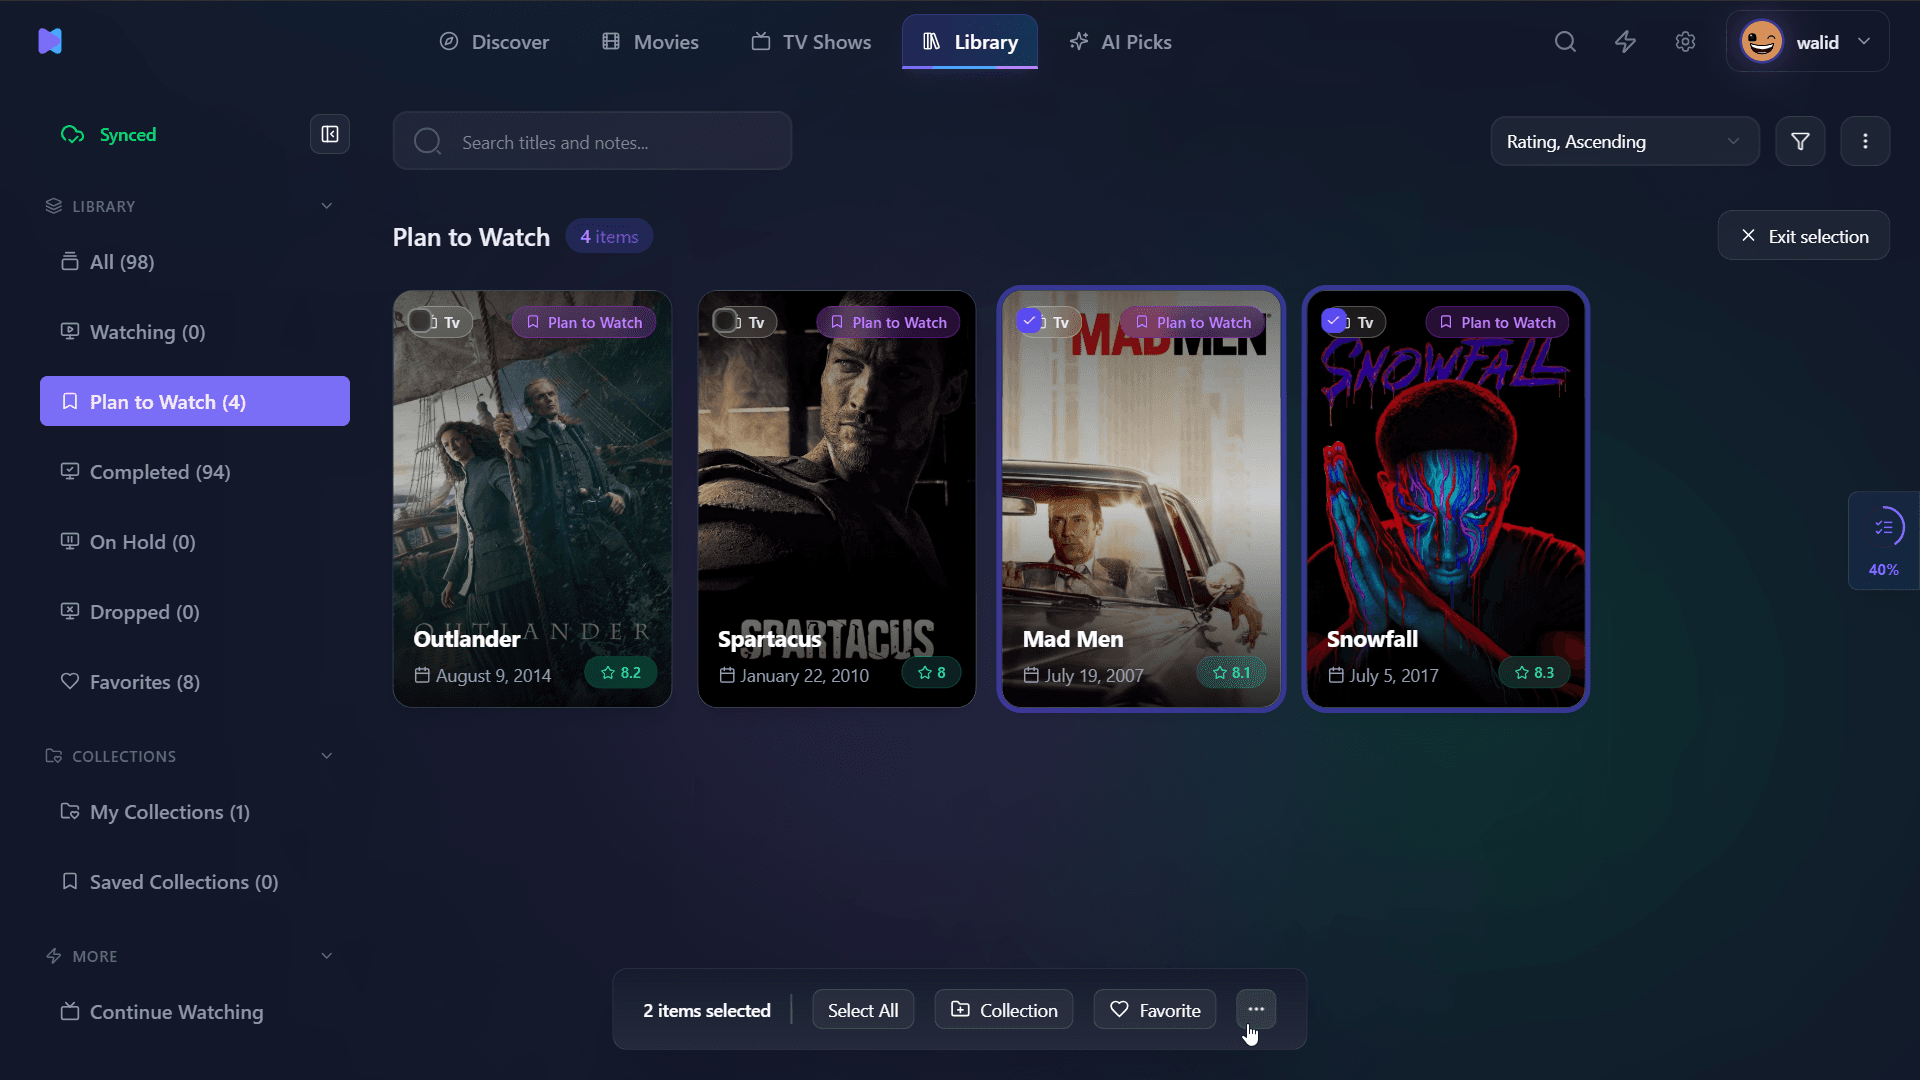The image size is (1920, 1080).
Task: Select the Spartacus card checkbox
Action: pos(725,321)
